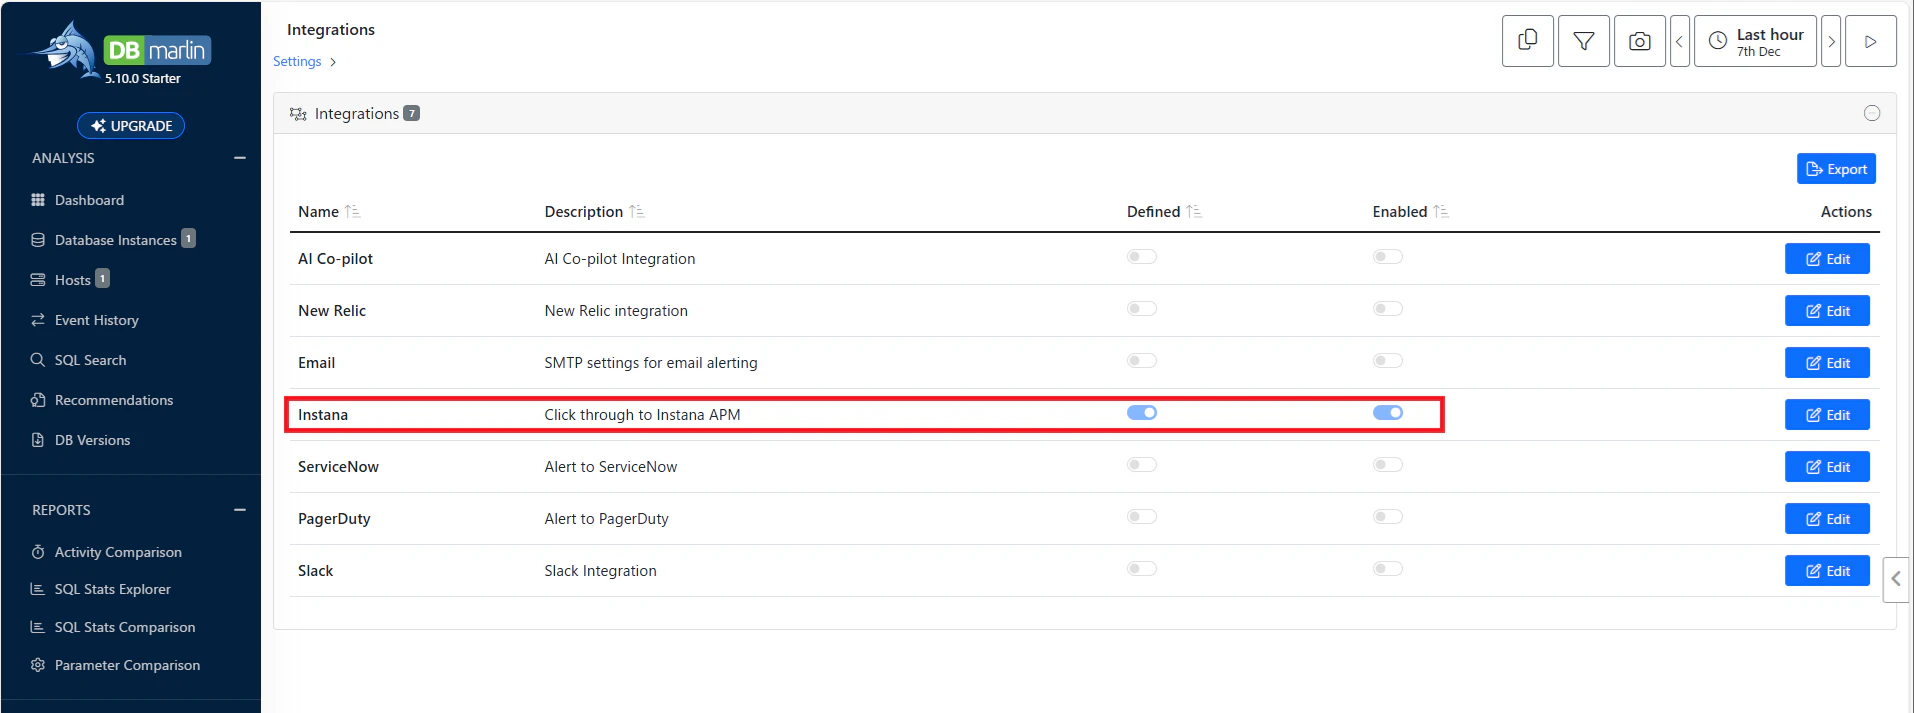Open Activity Comparison report

118,552
